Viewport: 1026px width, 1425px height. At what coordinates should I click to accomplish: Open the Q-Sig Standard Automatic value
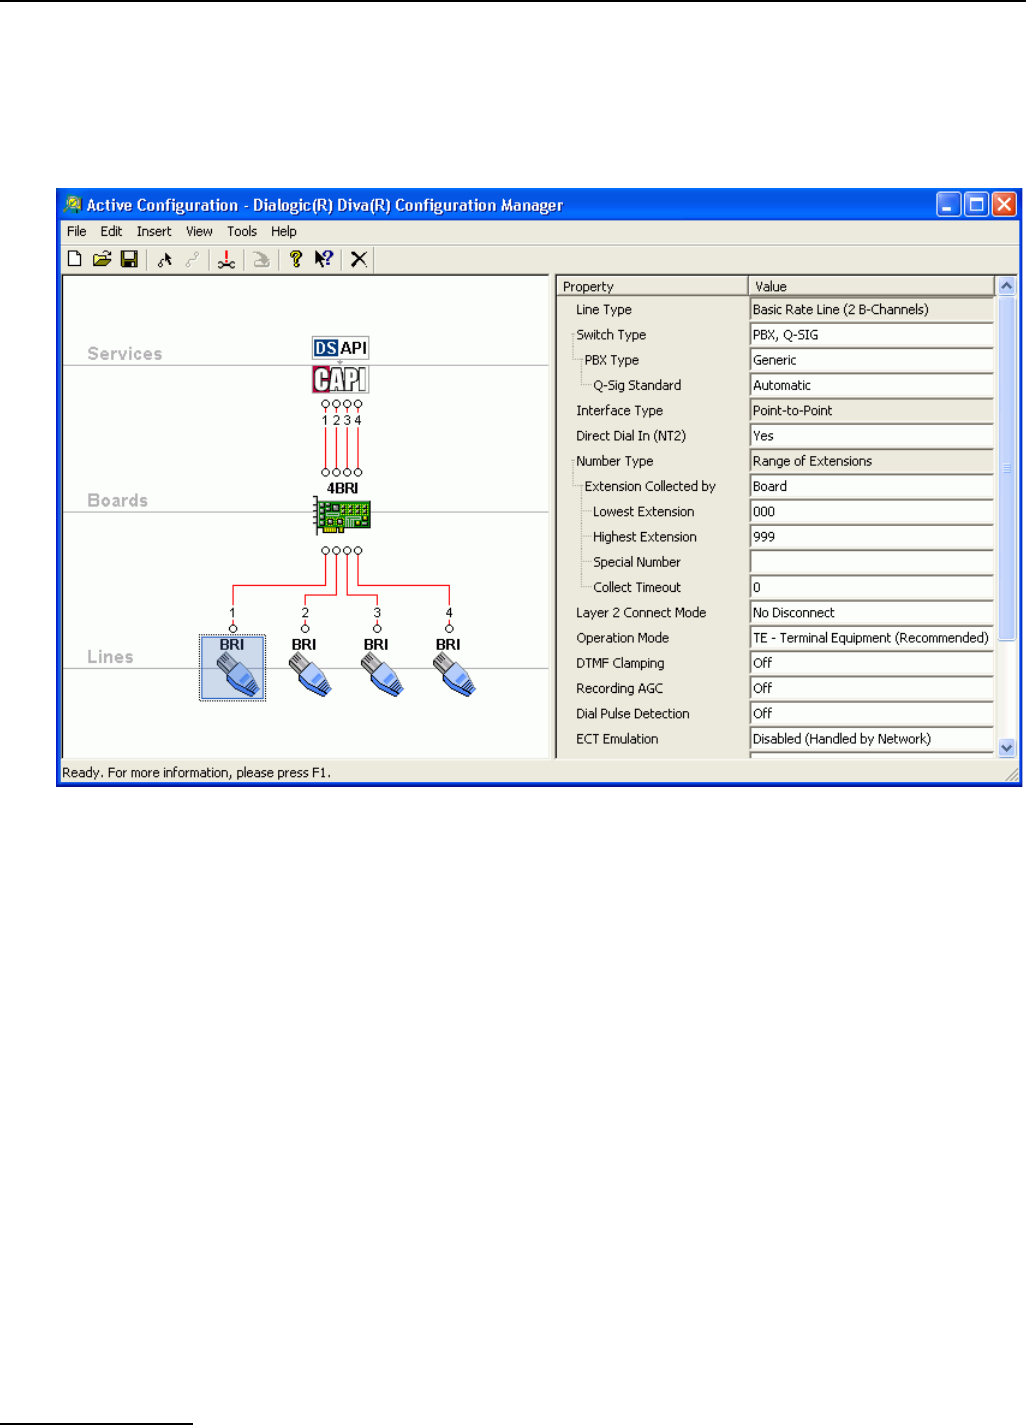(x=872, y=385)
